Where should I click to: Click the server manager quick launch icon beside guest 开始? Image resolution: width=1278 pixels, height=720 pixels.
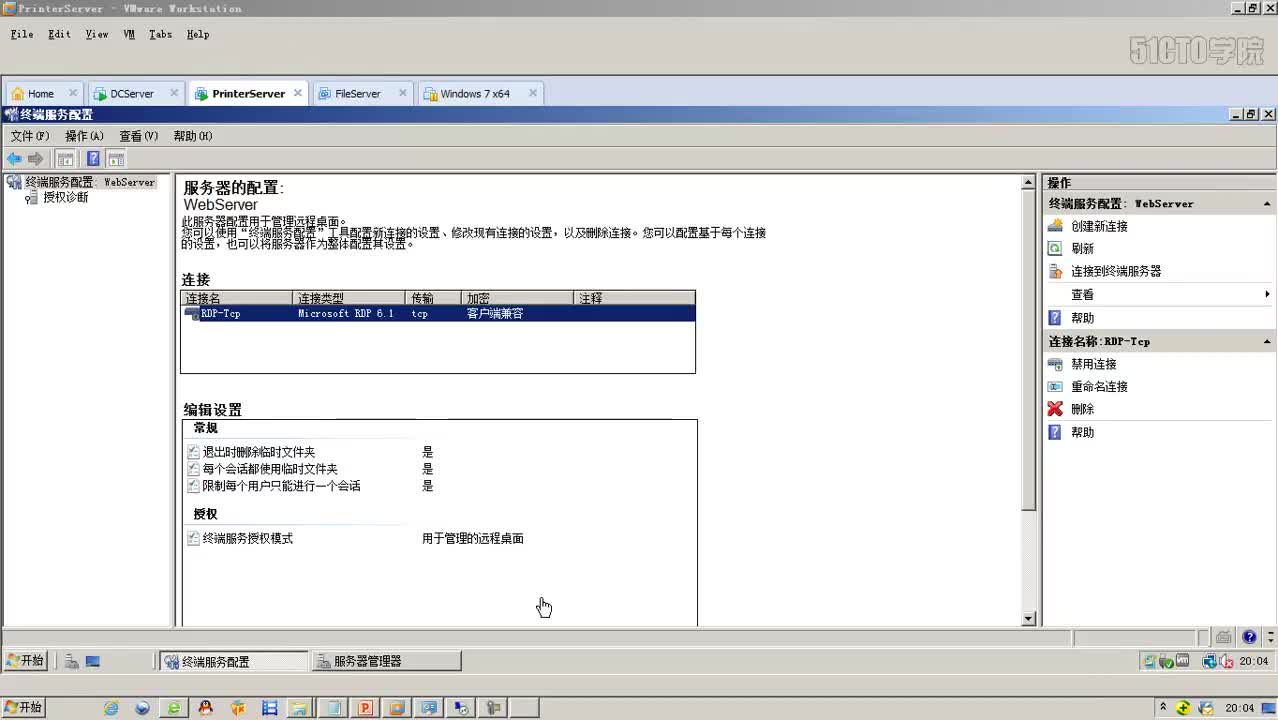click(x=72, y=661)
